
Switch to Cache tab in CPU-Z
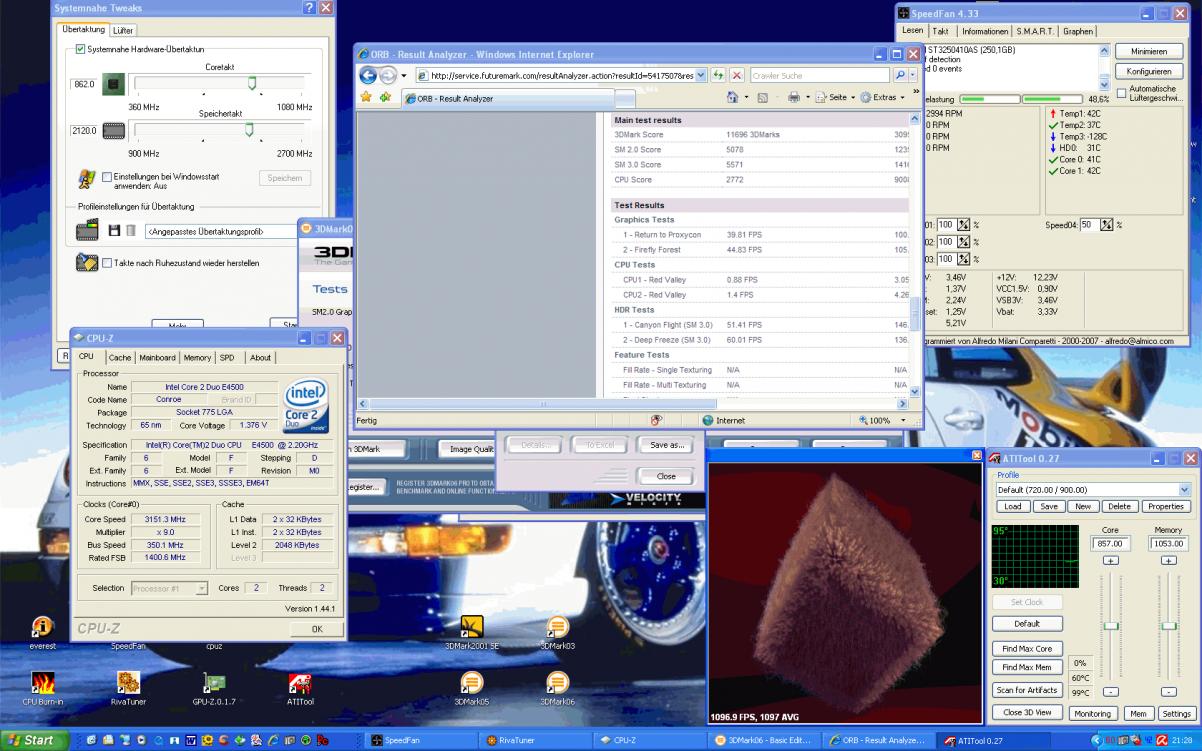pos(120,357)
